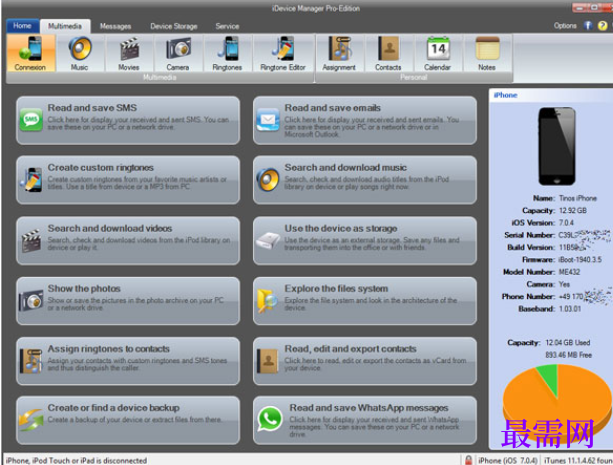
Task: Open the Camera toolbar icon
Action: pyautogui.click(x=178, y=53)
